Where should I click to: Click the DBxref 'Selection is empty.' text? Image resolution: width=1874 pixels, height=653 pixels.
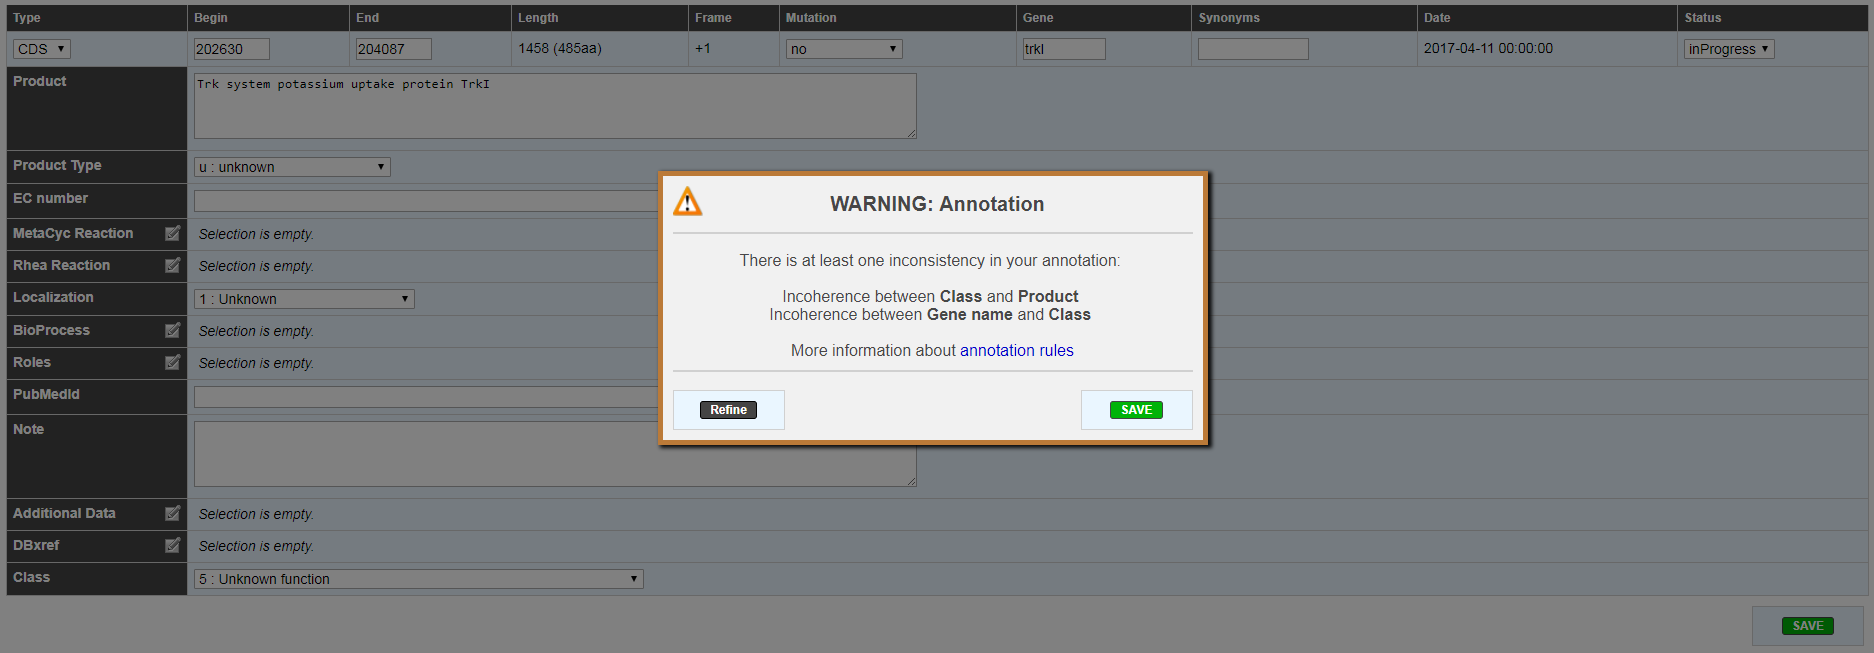[x=256, y=546]
